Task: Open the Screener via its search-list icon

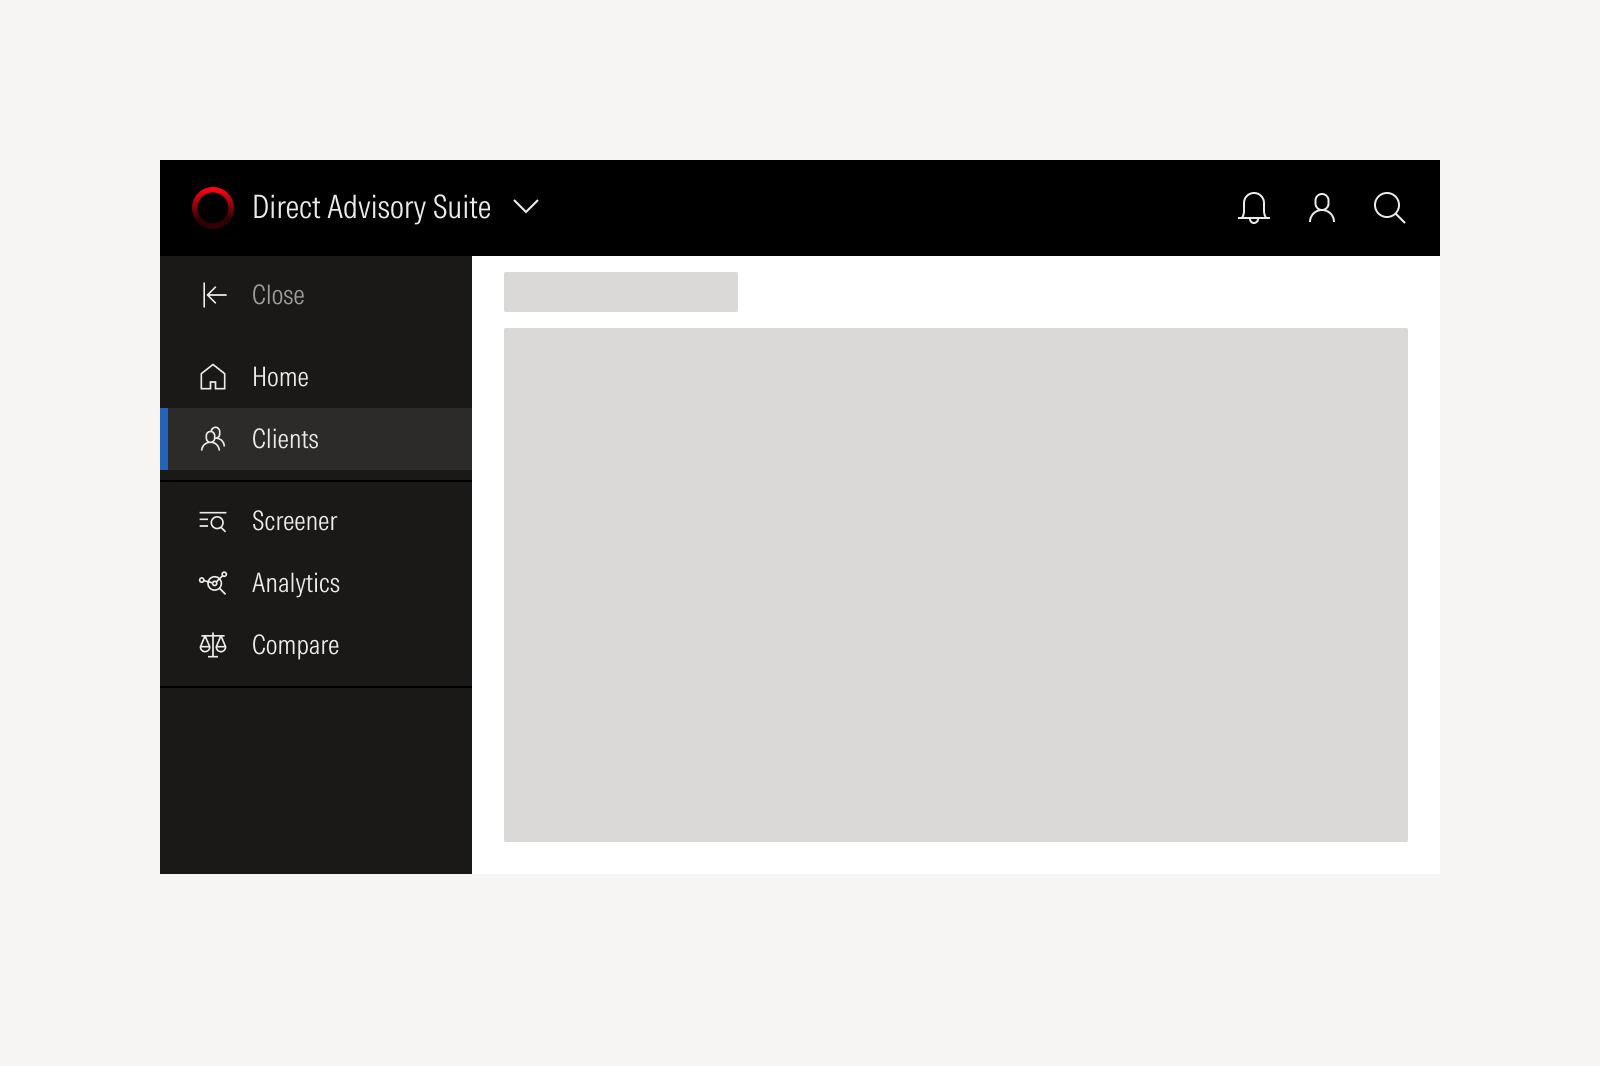Action: 213,521
